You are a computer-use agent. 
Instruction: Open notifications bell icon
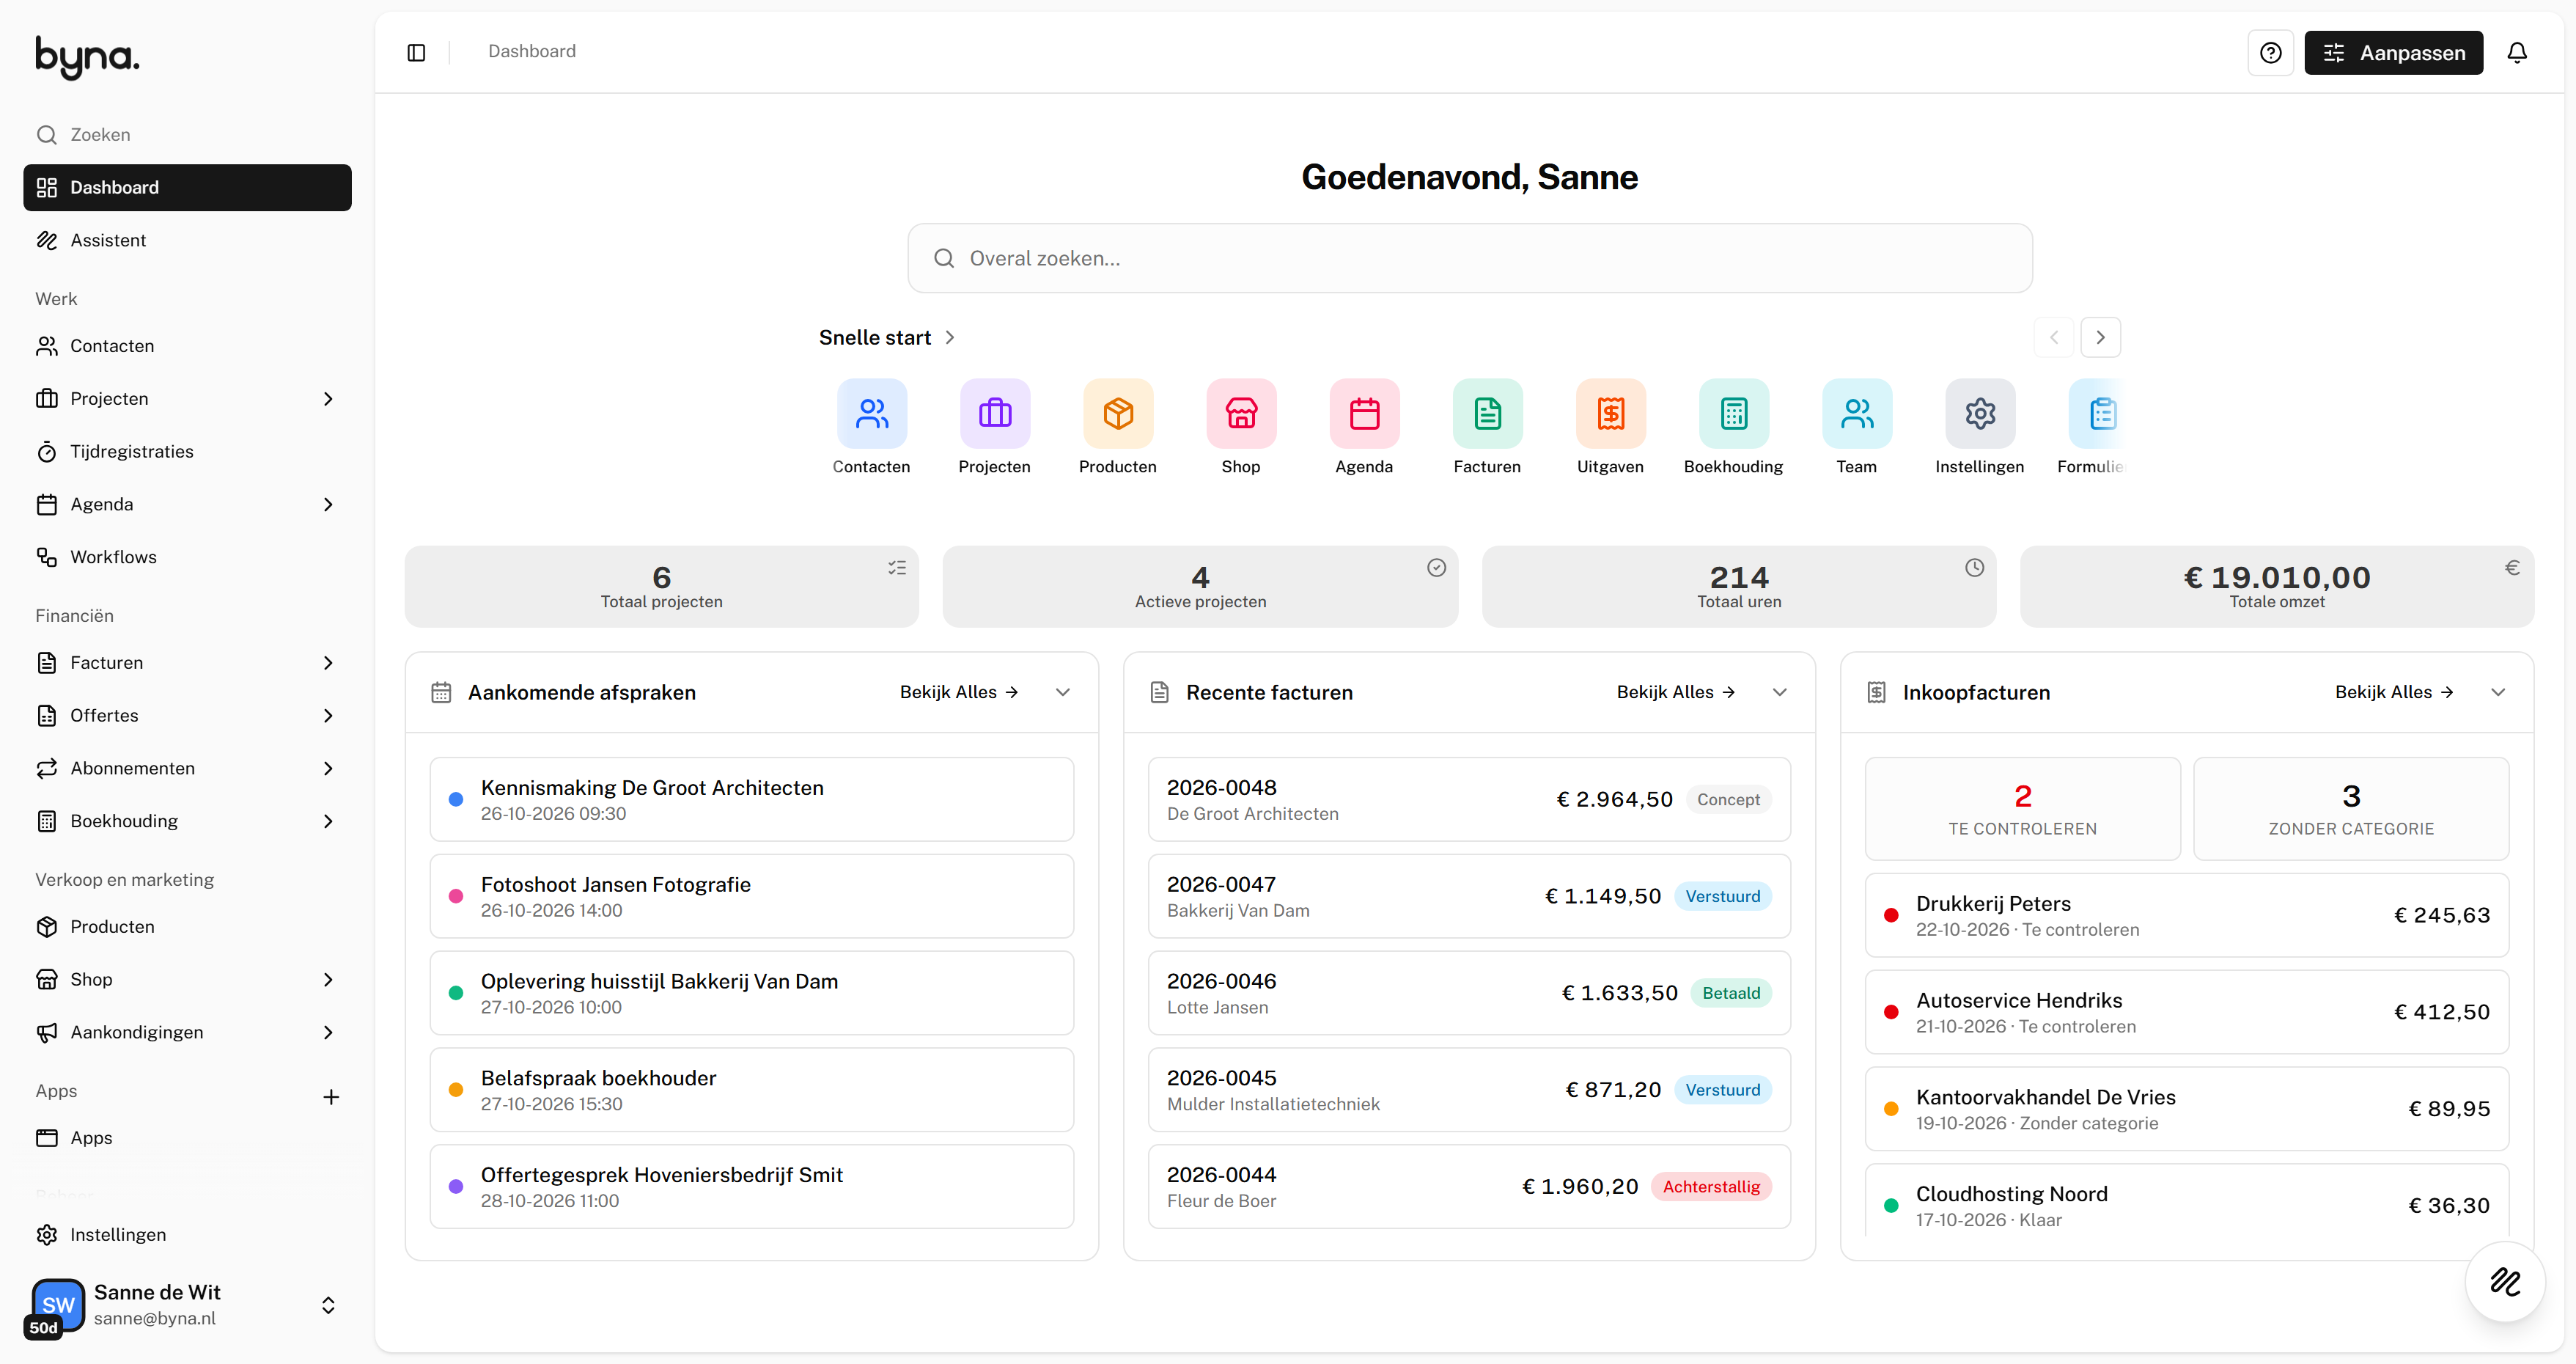click(2517, 53)
